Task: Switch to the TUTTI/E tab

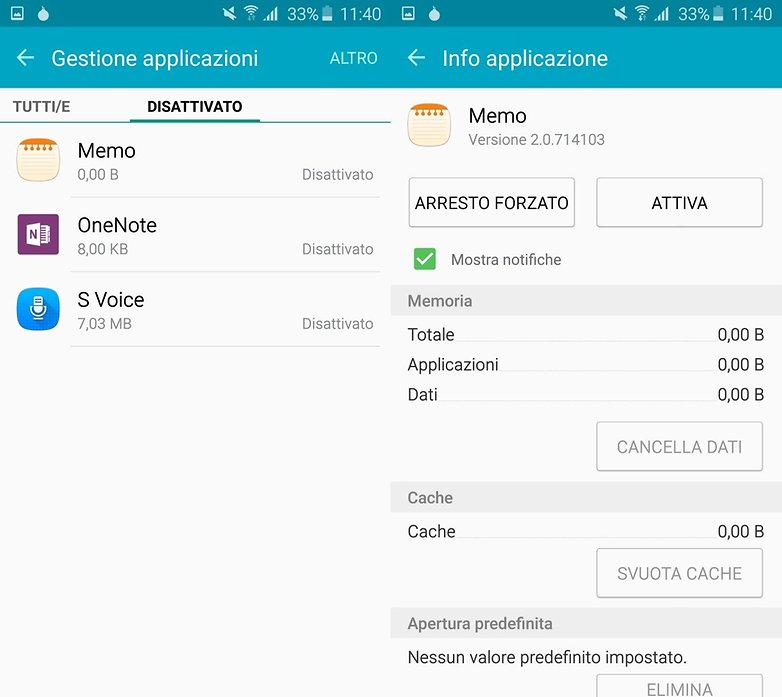Action: (41, 106)
